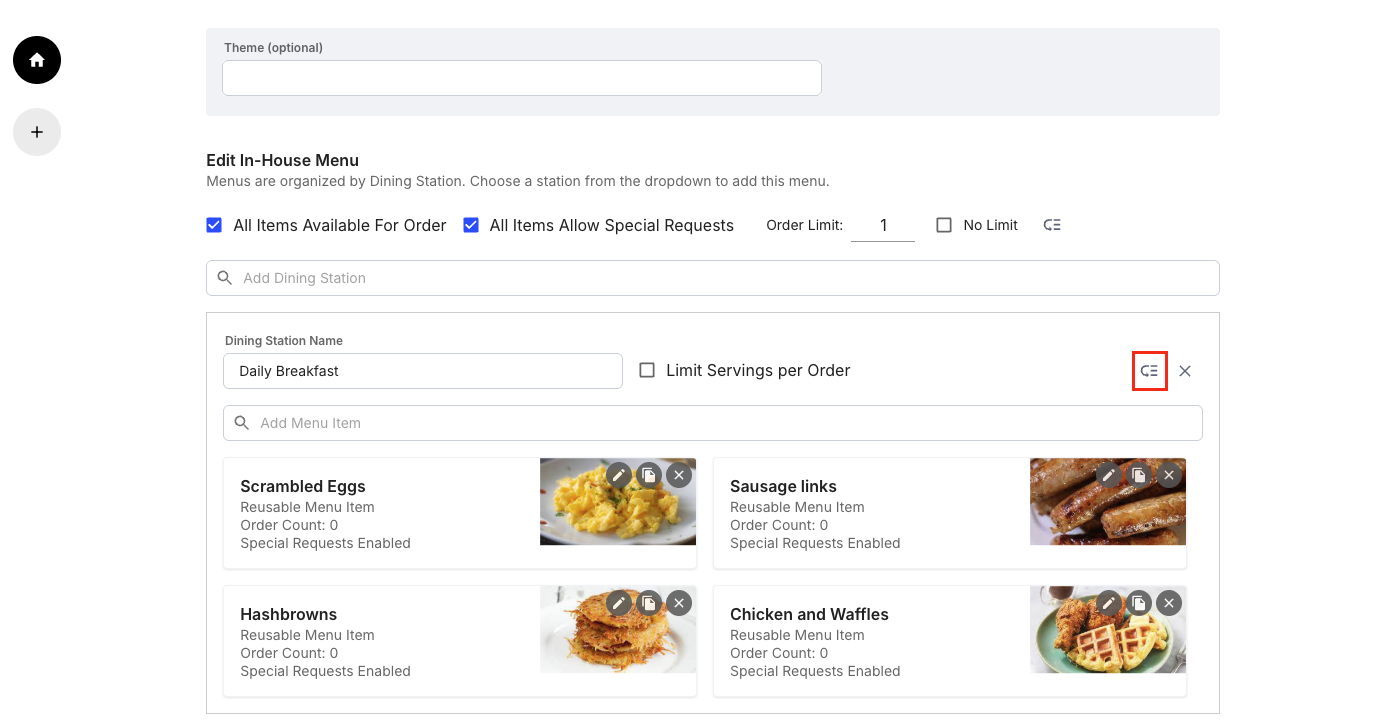Viewport: 1392px width, 722px height.
Task: Click the Edit In-House Menu heading
Action: (282, 160)
